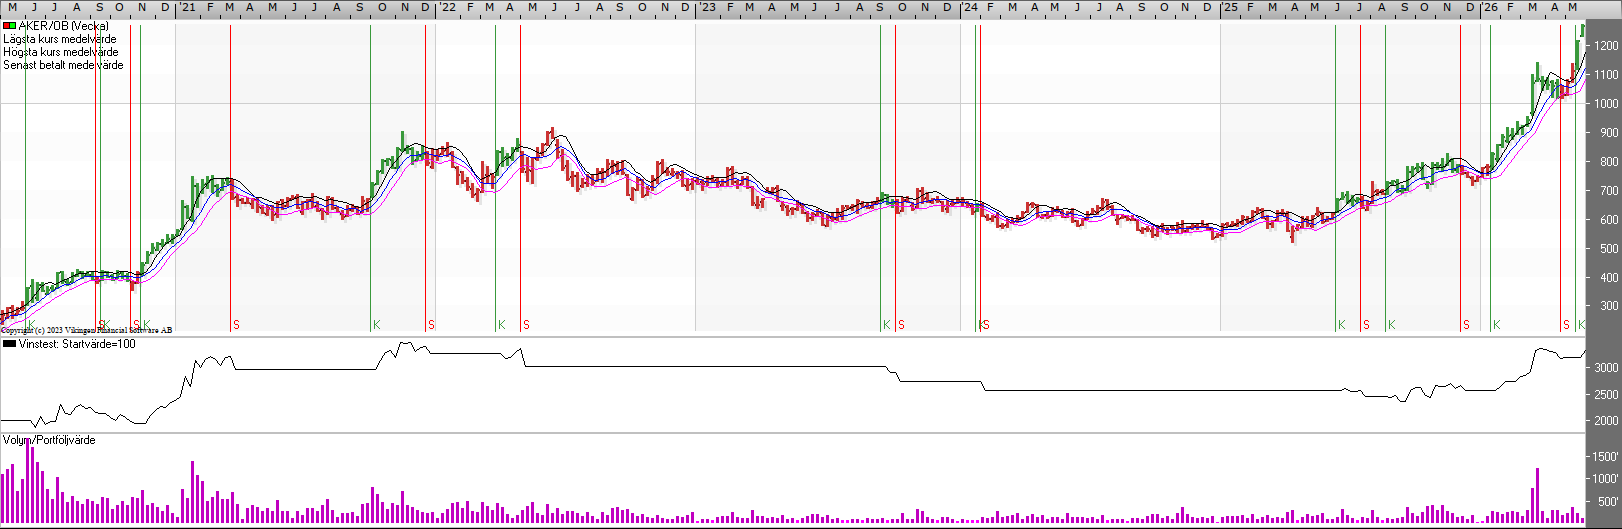The width and height of the screenshot is (1622, 529).
Task: Click the black legend icon beside Vinstest
Action: coord(9,344)
